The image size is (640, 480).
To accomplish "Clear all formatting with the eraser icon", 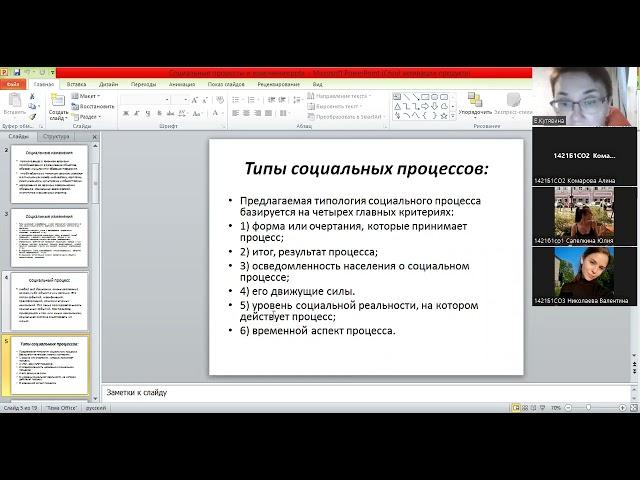I will (x=220, y=100).
